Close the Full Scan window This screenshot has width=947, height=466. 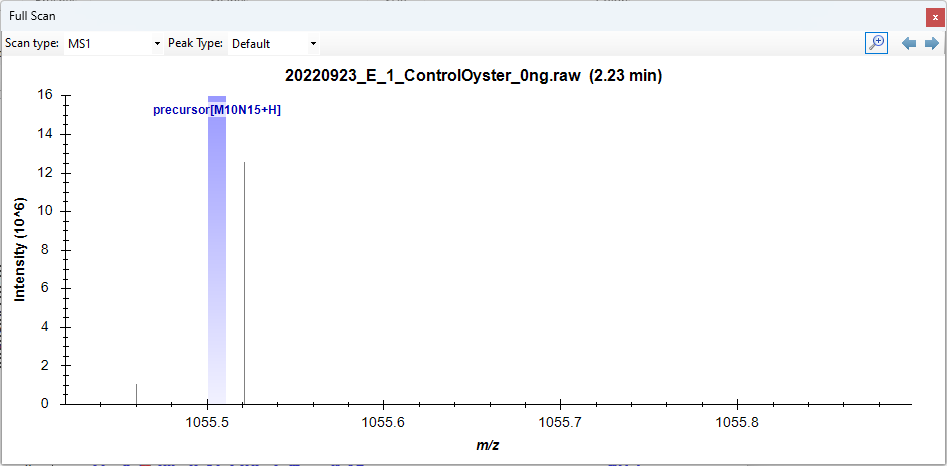[x=935, y=17]
